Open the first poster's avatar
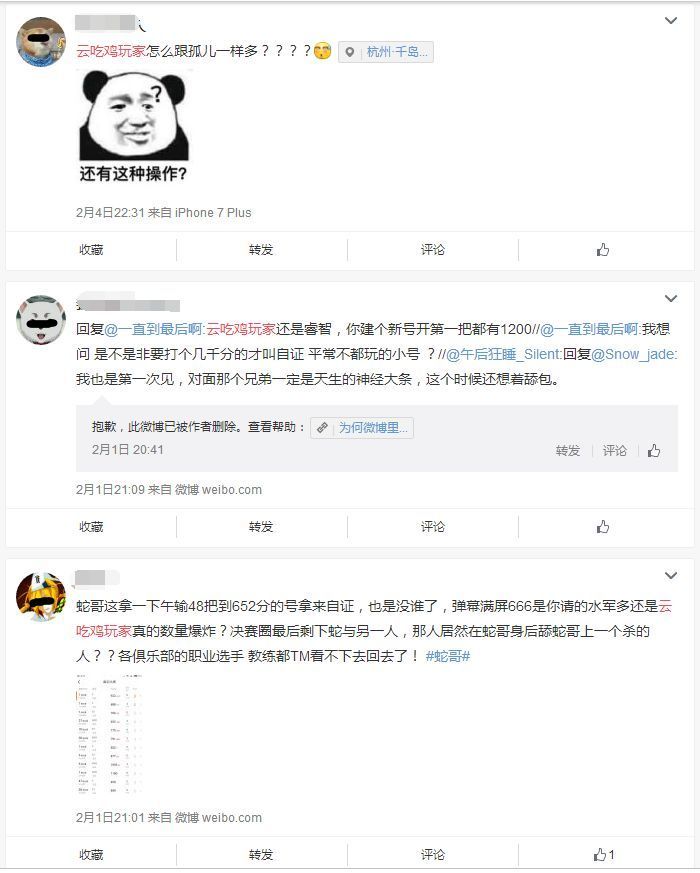Viewport: 700px width, 873px height. (x=40, y=42)
